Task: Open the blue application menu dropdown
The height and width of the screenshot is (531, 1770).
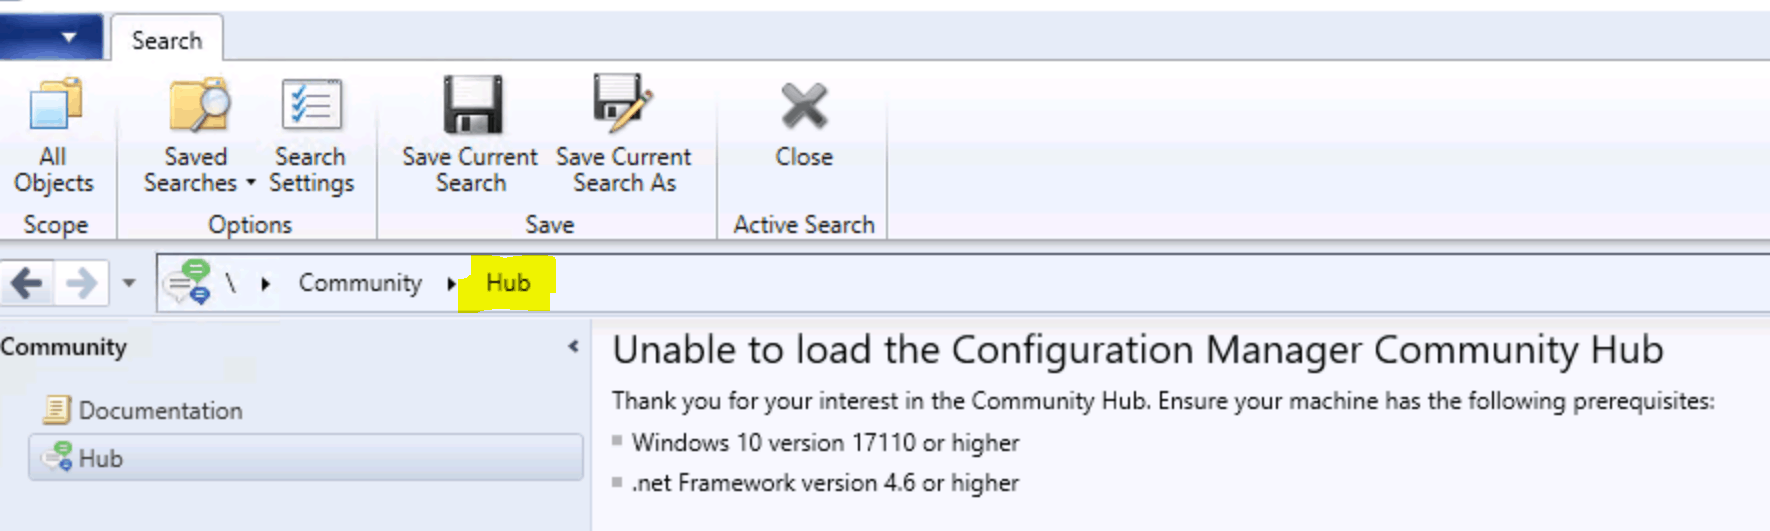Action: point(51,37)
